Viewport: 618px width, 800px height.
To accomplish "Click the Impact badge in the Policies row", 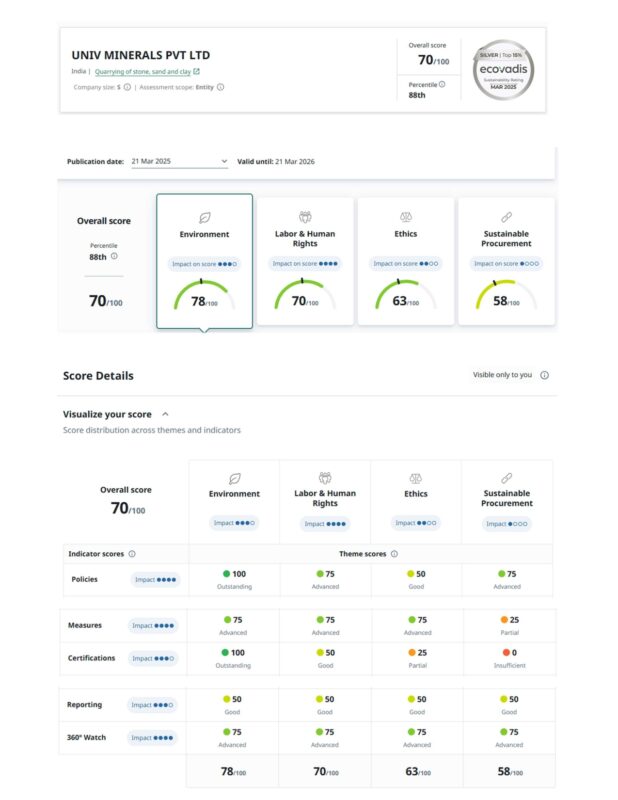I will pyautogui.click(x=154, y=579).
